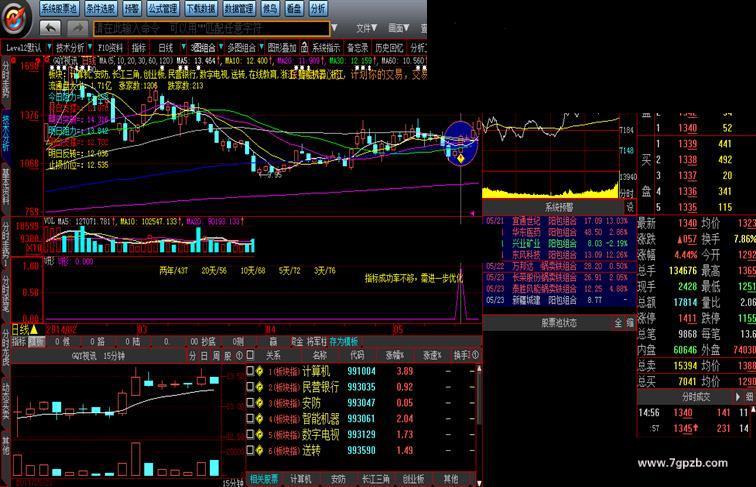The image size is (756, 487).
Task: Tick the checkbox for 智能机器 row
Action: (250, 419)
